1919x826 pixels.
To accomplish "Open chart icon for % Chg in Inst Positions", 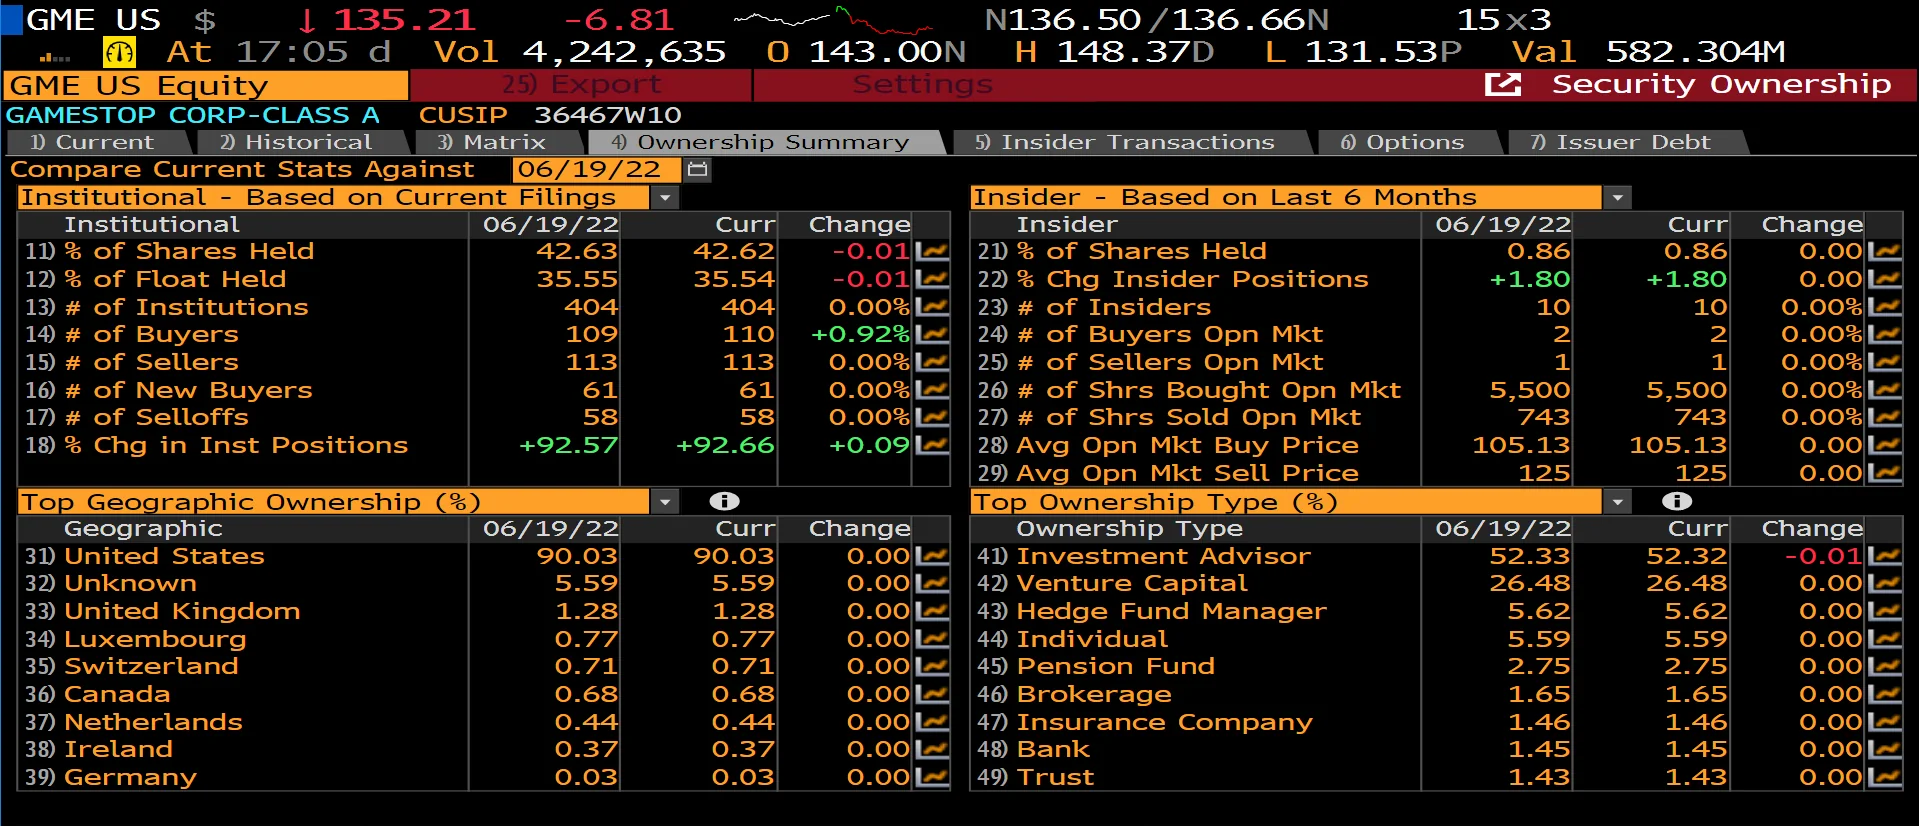I will (932, 445).
